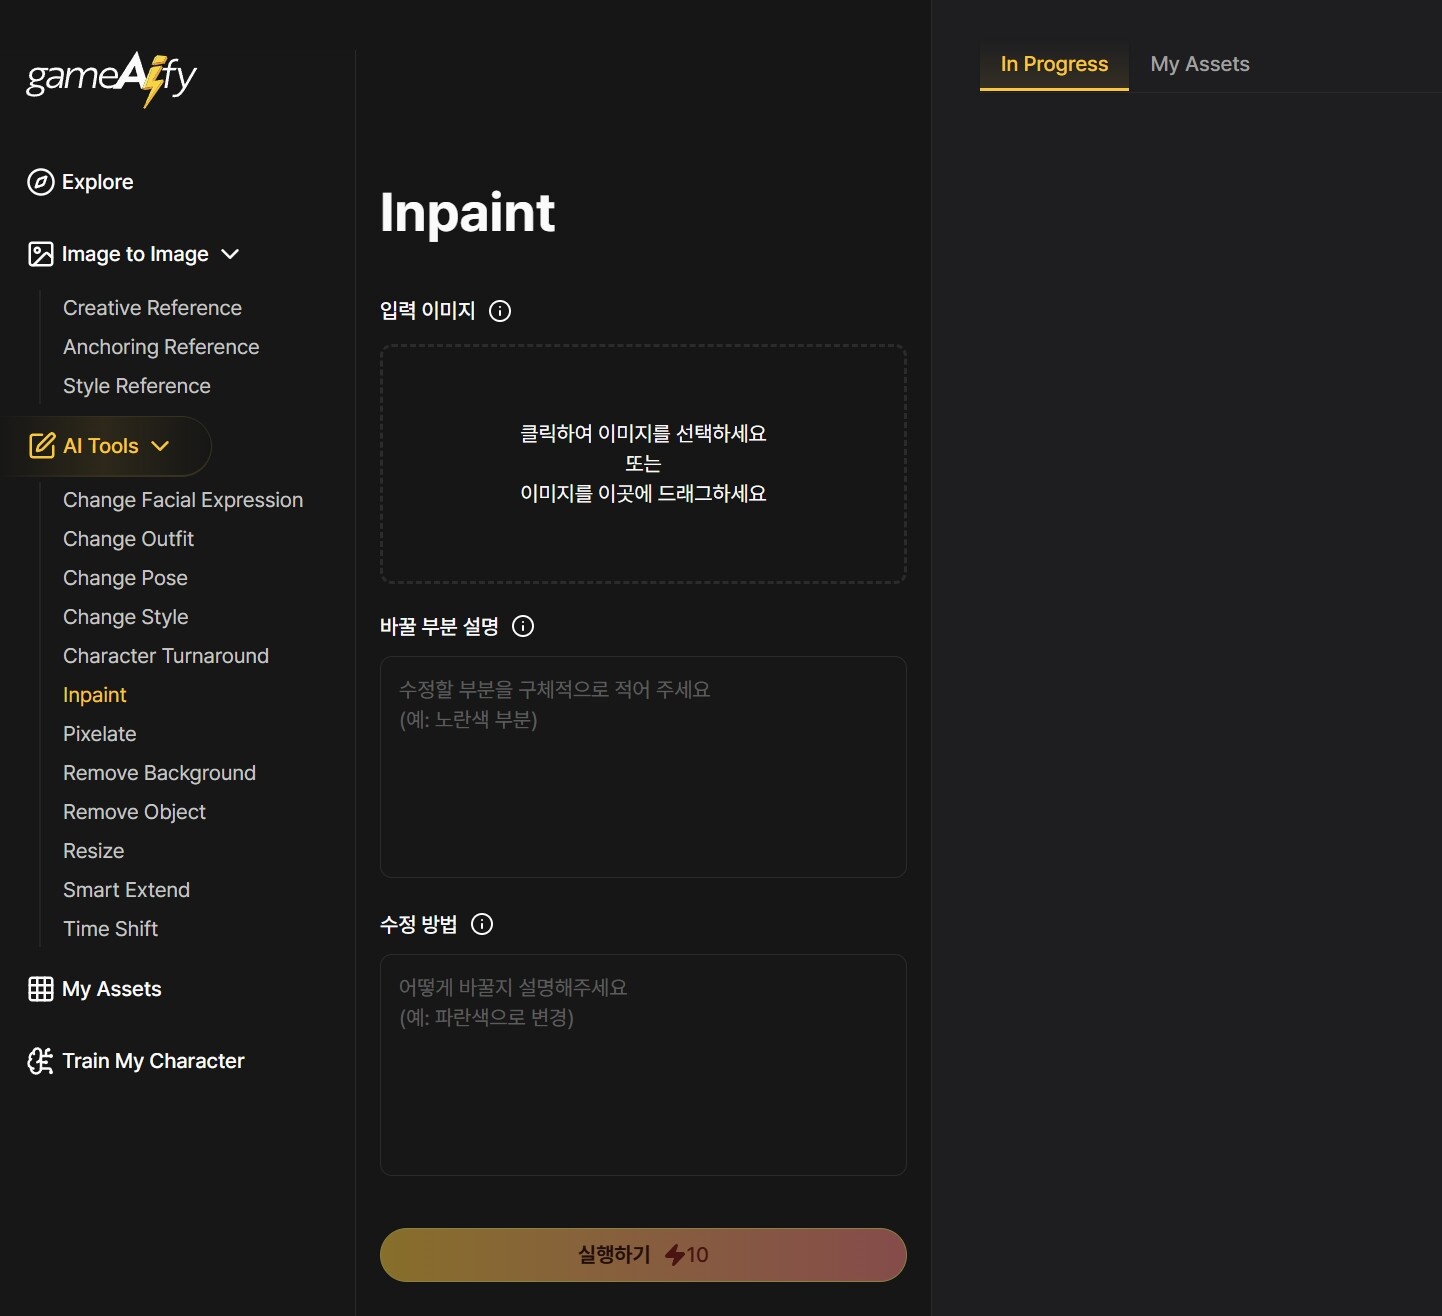Click the Train My Character brain icon
Image resolution: width=1442 pixels, height=1316 pixels.
point(41,1061)
